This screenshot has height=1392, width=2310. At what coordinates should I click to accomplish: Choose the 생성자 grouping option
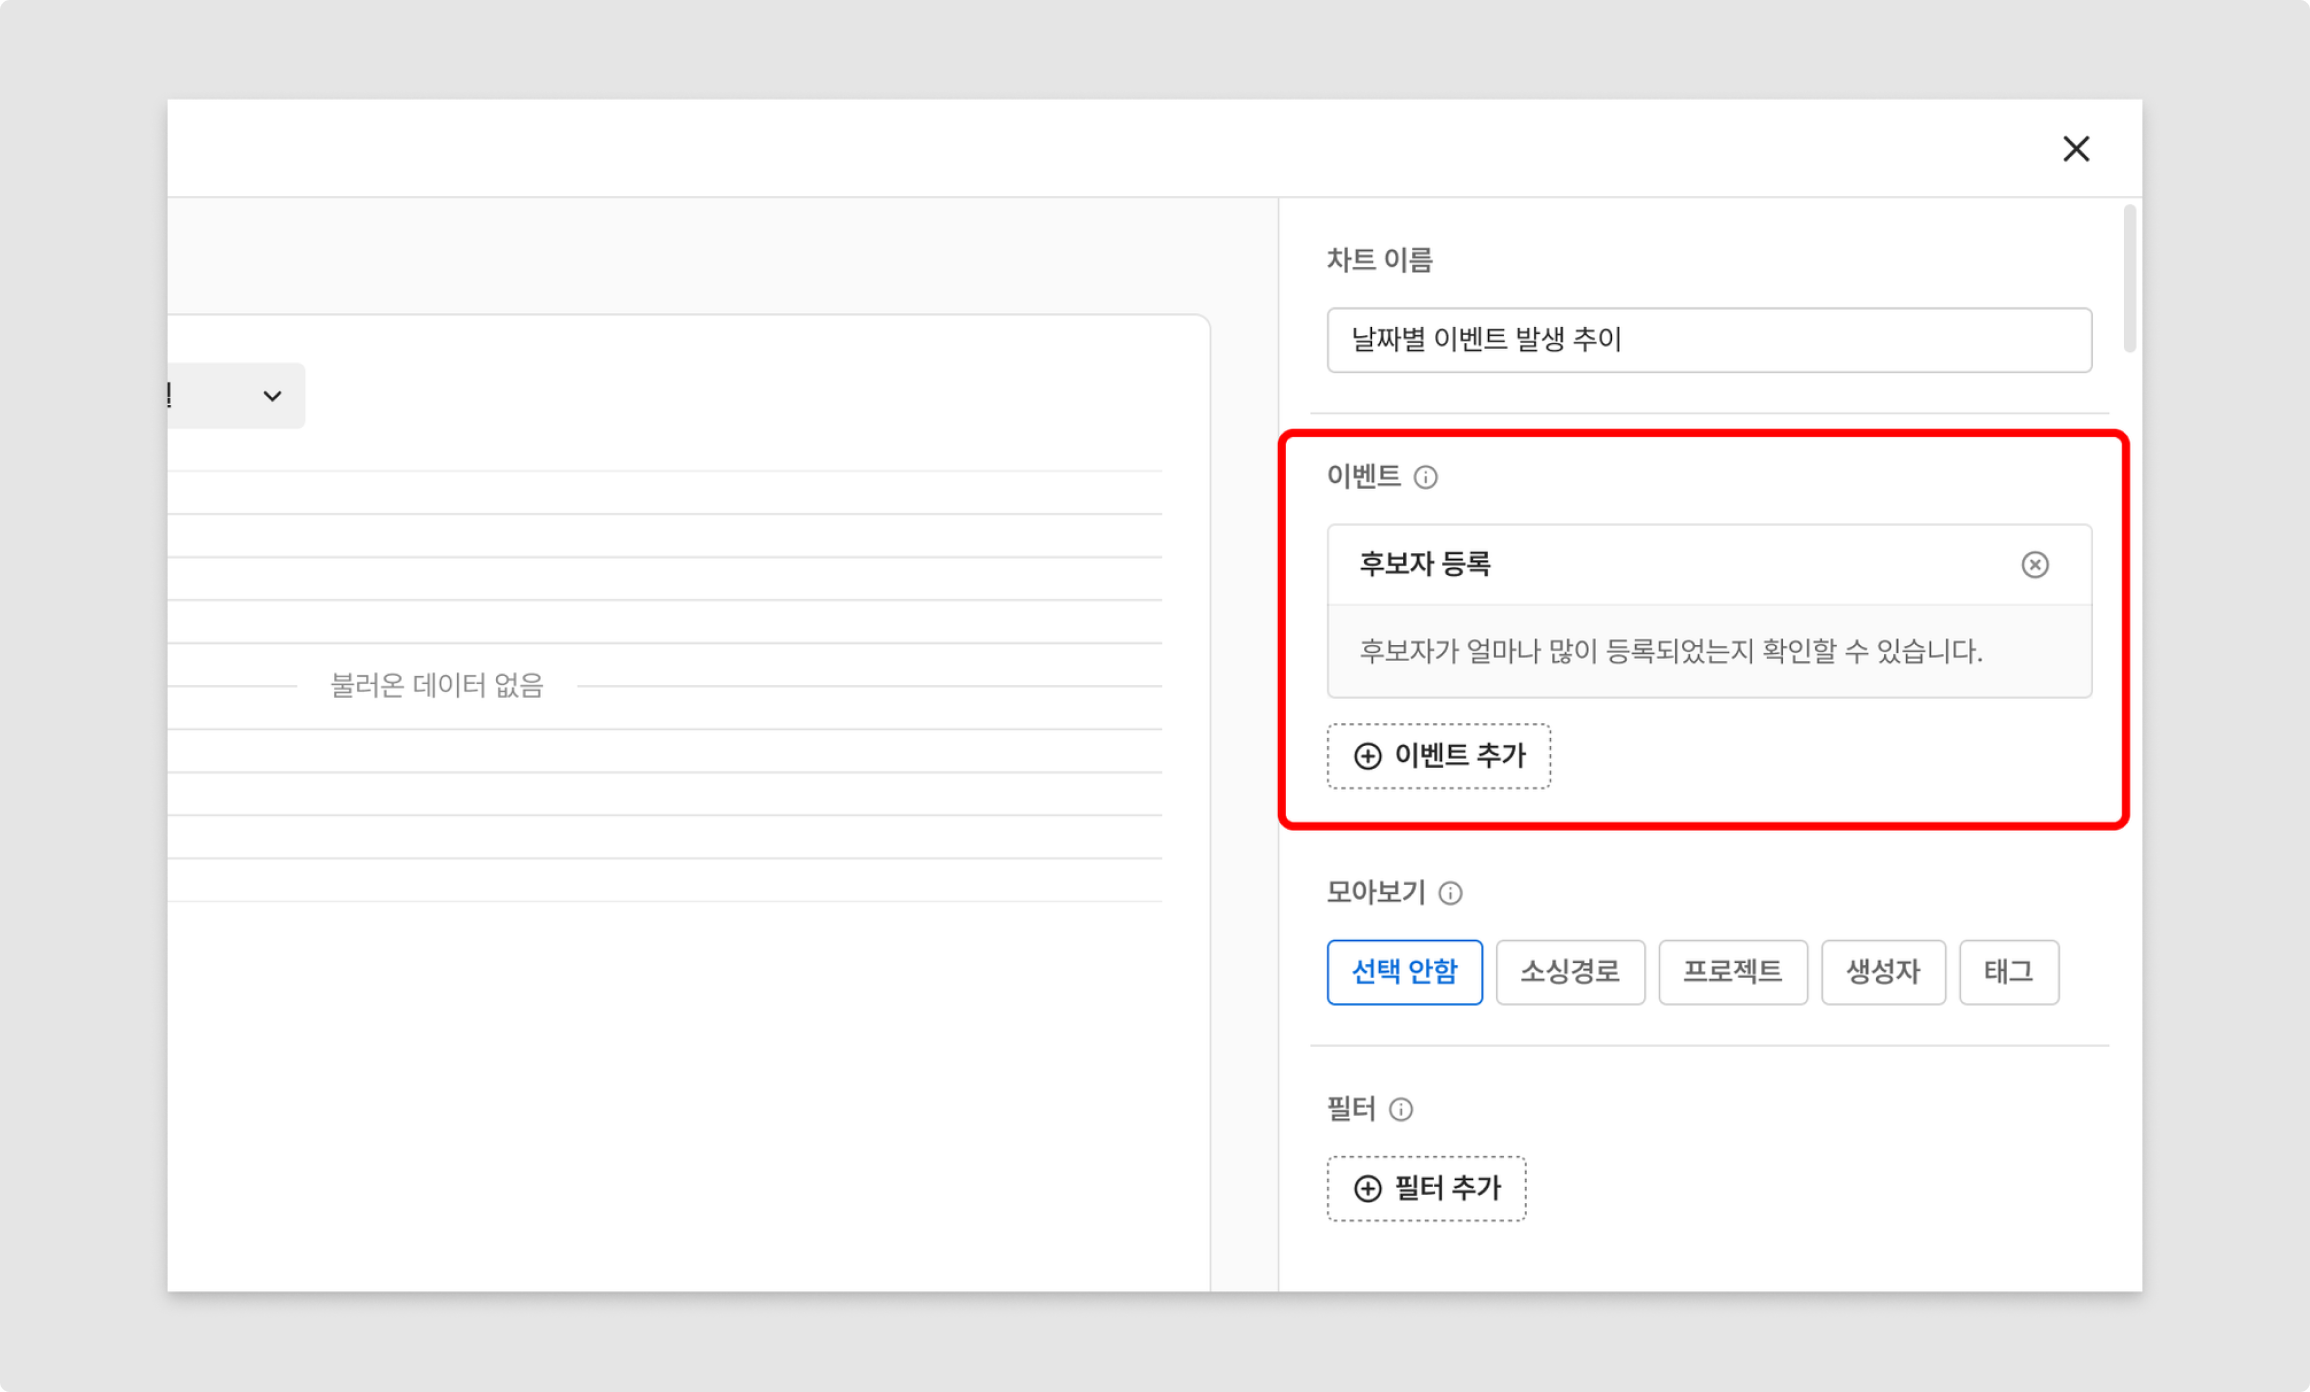coord(1882,972)
